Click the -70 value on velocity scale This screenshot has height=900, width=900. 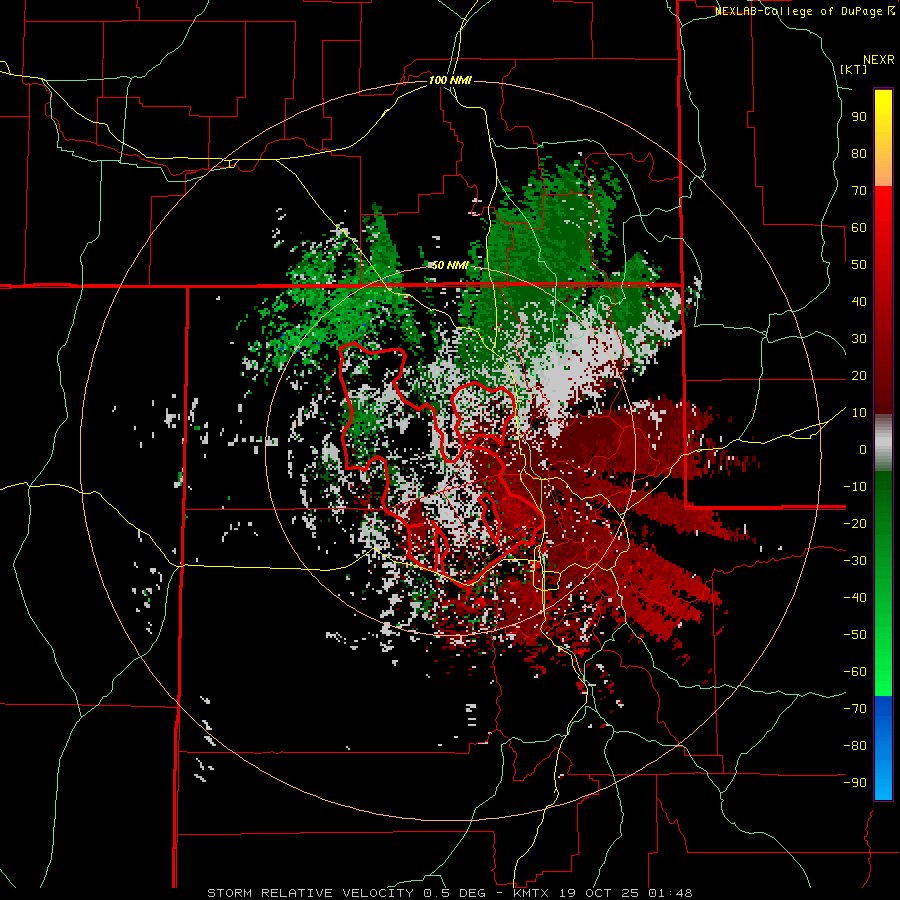click(x=855, y=709)
